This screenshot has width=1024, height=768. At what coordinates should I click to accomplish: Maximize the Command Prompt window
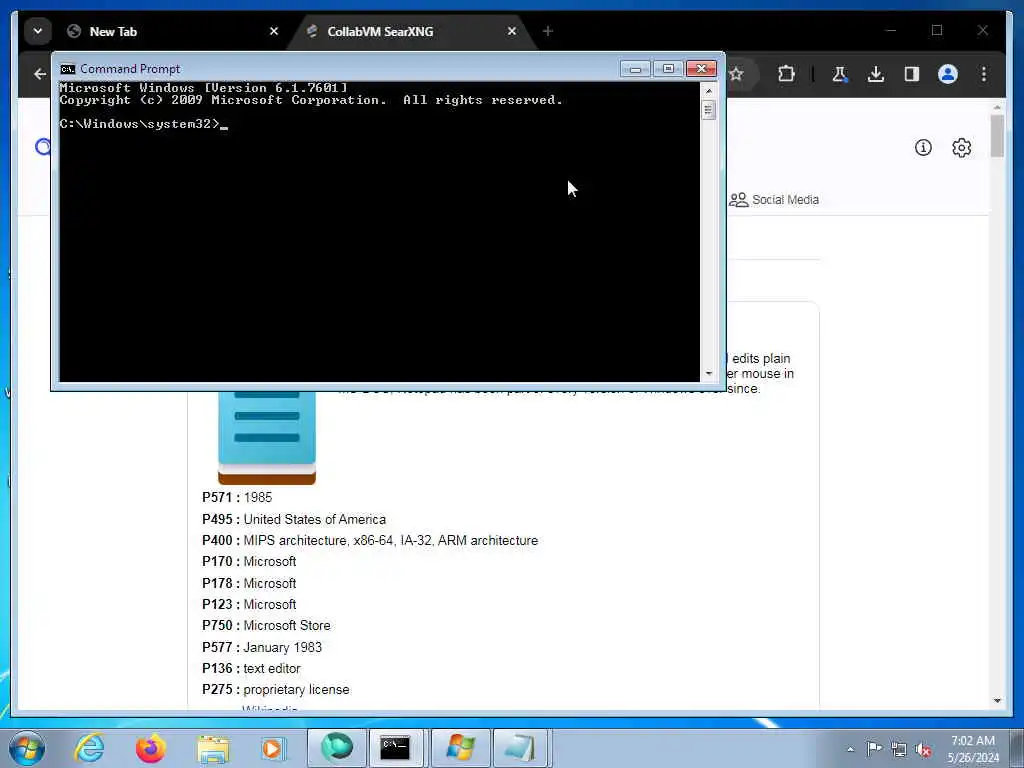point(667,69)
